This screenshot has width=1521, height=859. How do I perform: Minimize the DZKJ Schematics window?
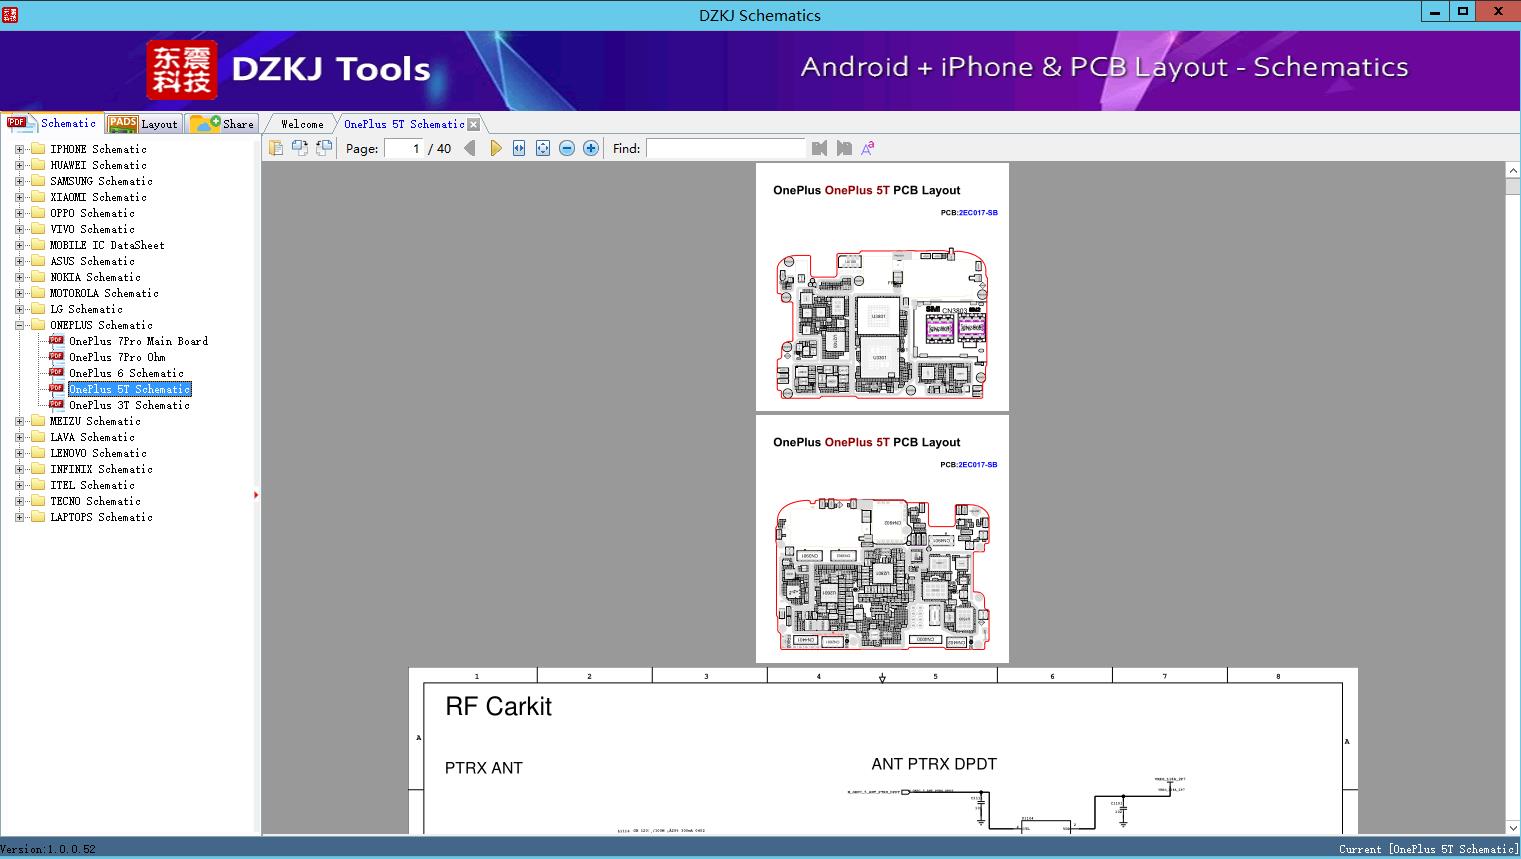click(1435, 12)
